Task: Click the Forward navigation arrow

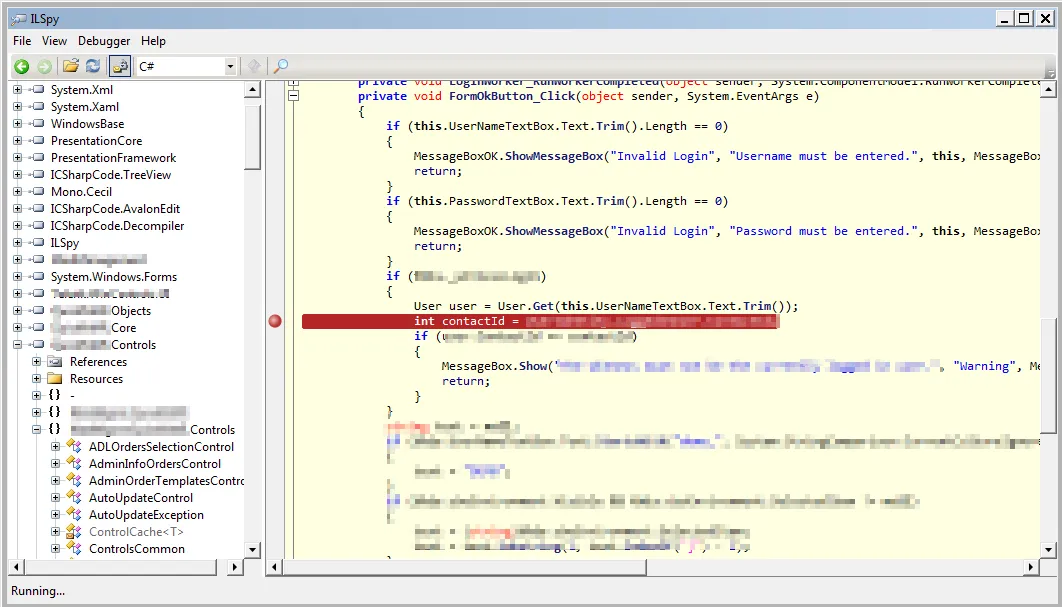Action: pos(44,66)
